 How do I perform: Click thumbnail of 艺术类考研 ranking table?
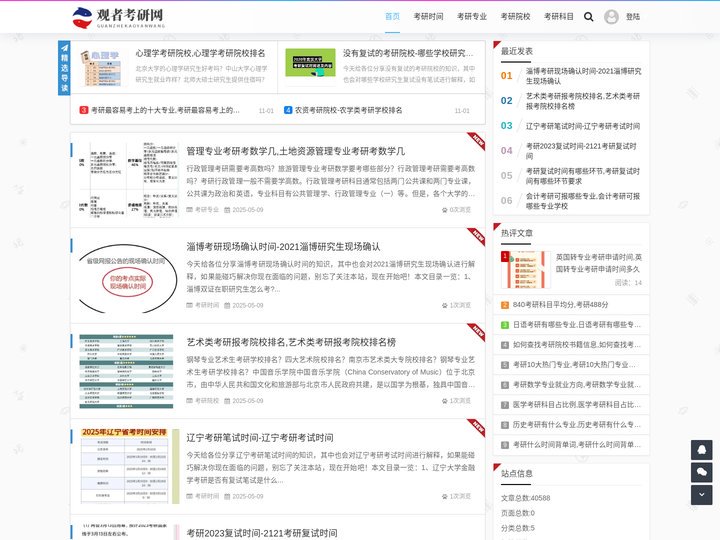[126, 371]
